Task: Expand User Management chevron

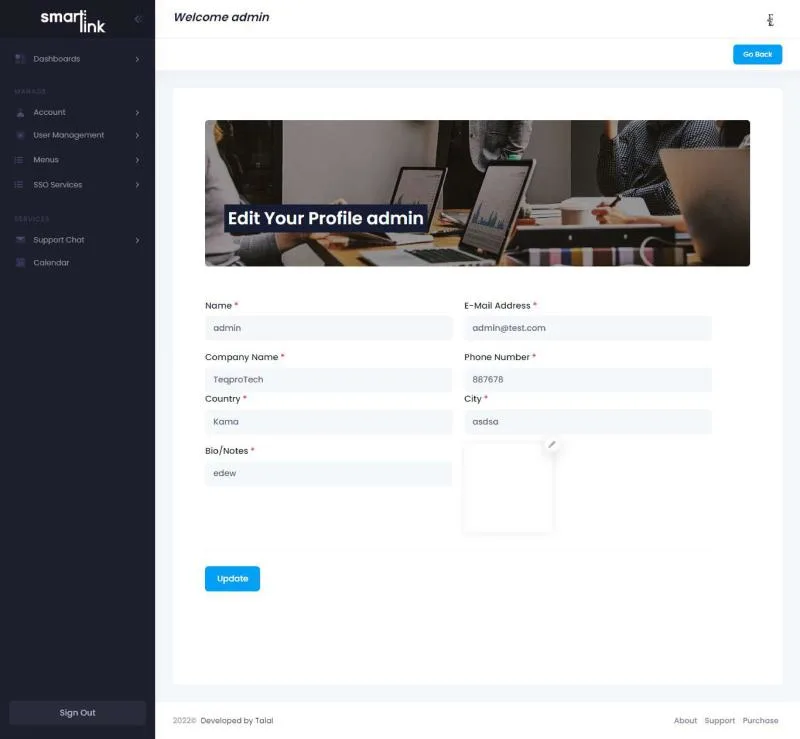Action: [137, 135]
